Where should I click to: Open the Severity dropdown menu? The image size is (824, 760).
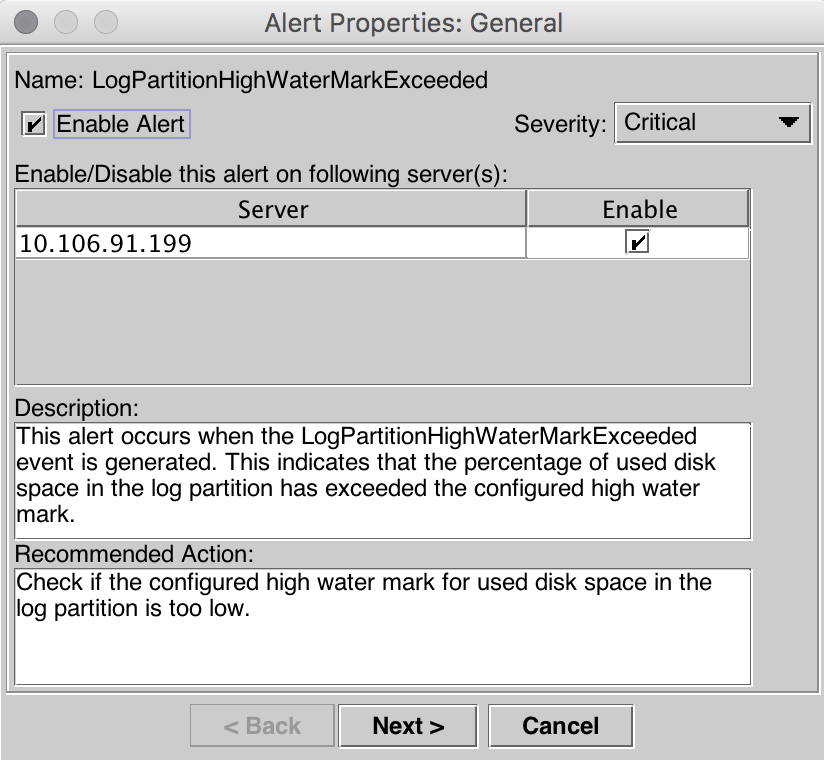710,123
